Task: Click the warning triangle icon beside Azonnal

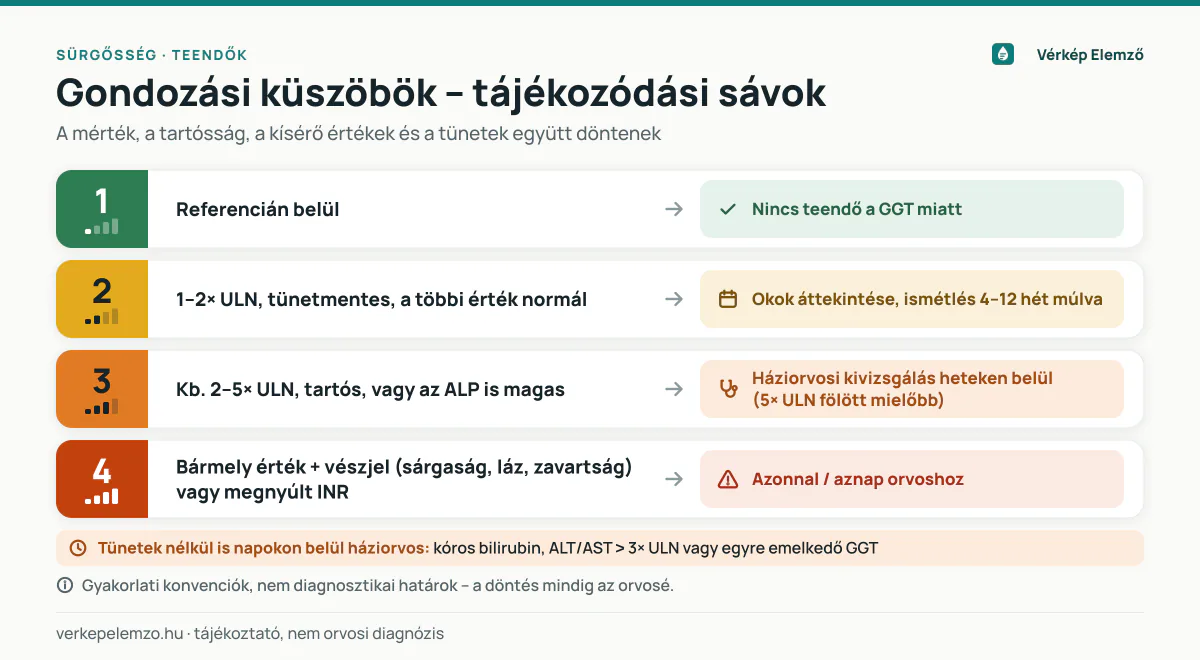Action: pyautogui.click(x=729, y=479)
